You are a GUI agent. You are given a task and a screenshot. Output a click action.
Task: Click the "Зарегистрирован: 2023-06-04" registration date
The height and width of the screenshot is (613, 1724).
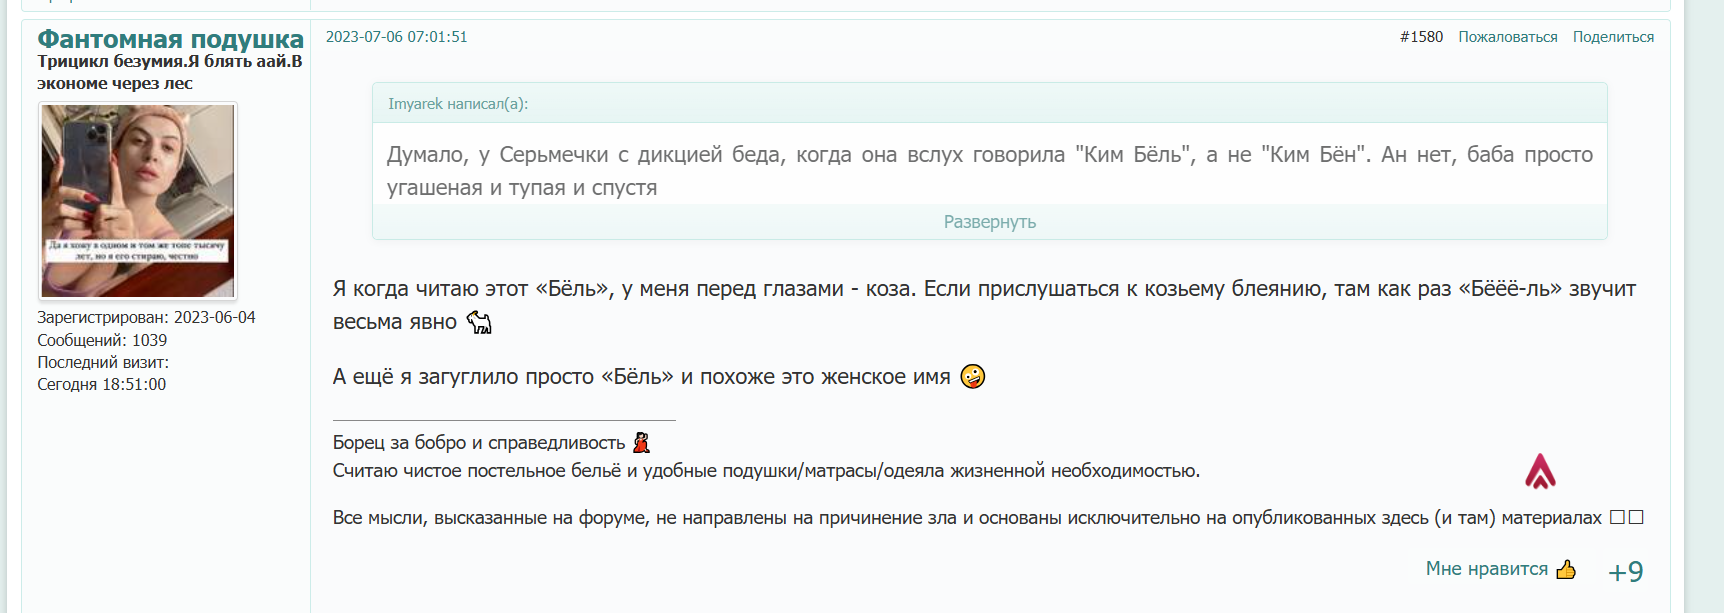pyautogui.click(x=146, y=317)
